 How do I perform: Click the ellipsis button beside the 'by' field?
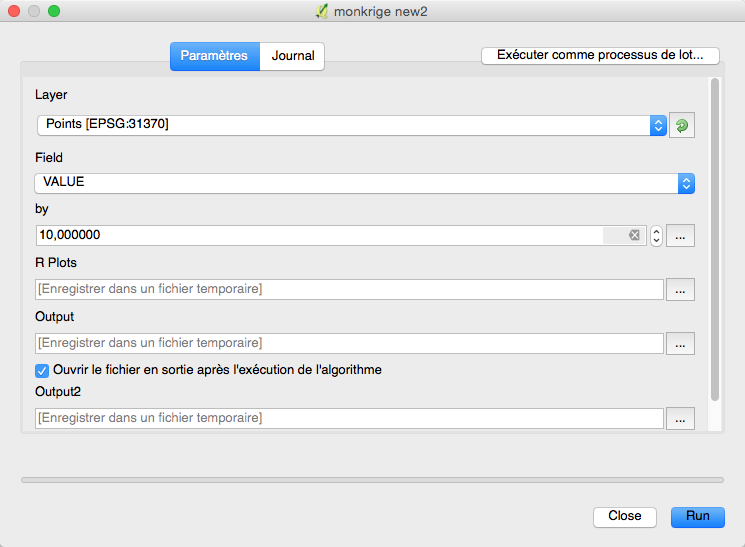(680, 236)
